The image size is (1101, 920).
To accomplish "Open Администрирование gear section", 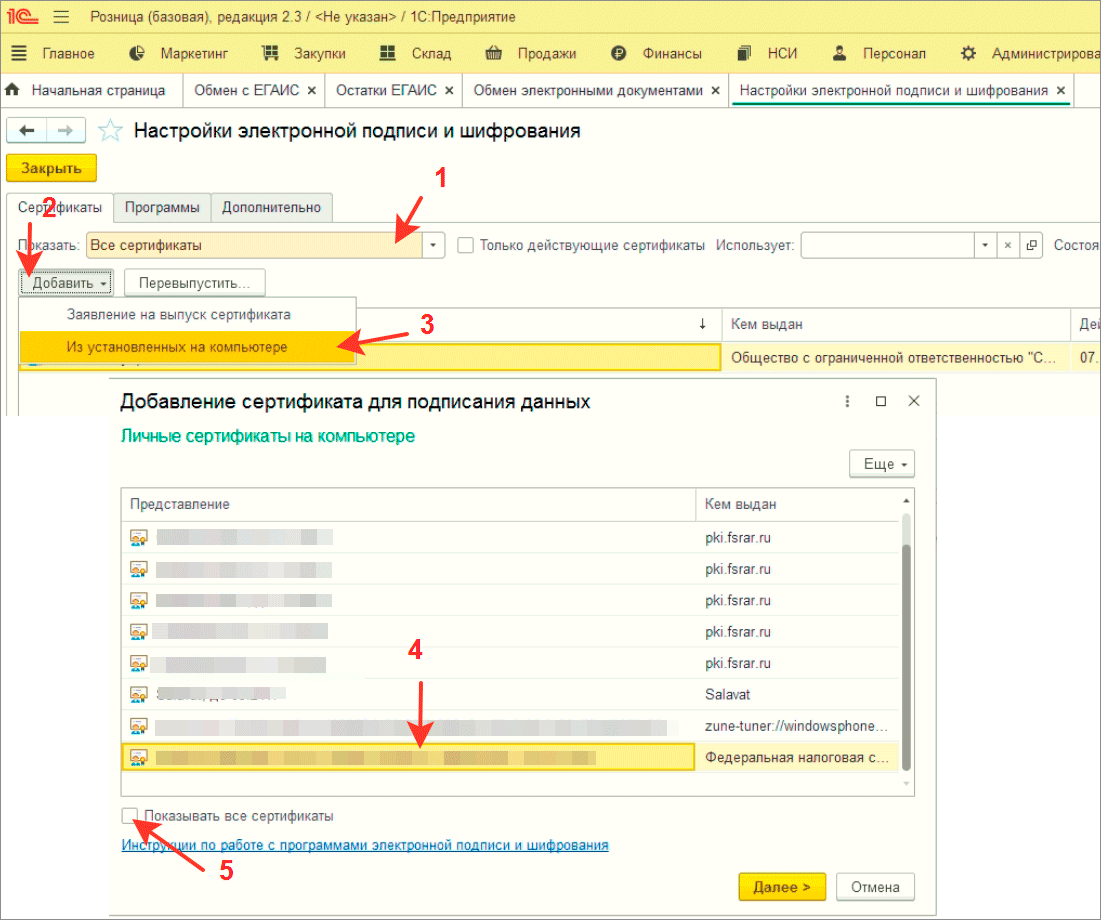I will [1029, 53].
